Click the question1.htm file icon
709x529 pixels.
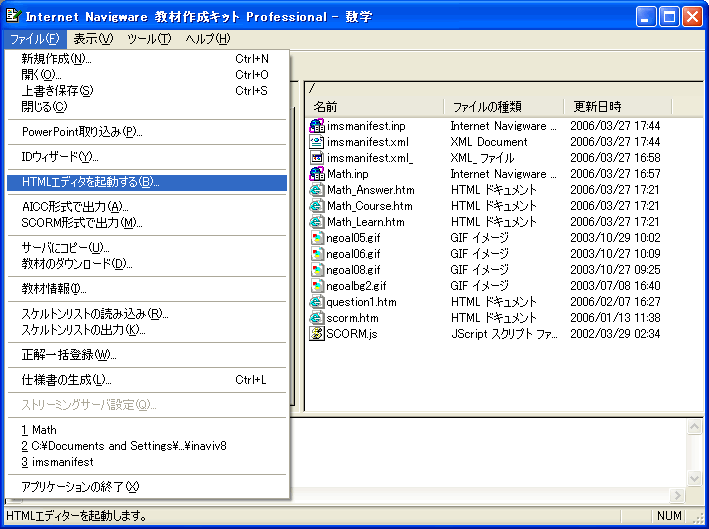pos(317,302)
